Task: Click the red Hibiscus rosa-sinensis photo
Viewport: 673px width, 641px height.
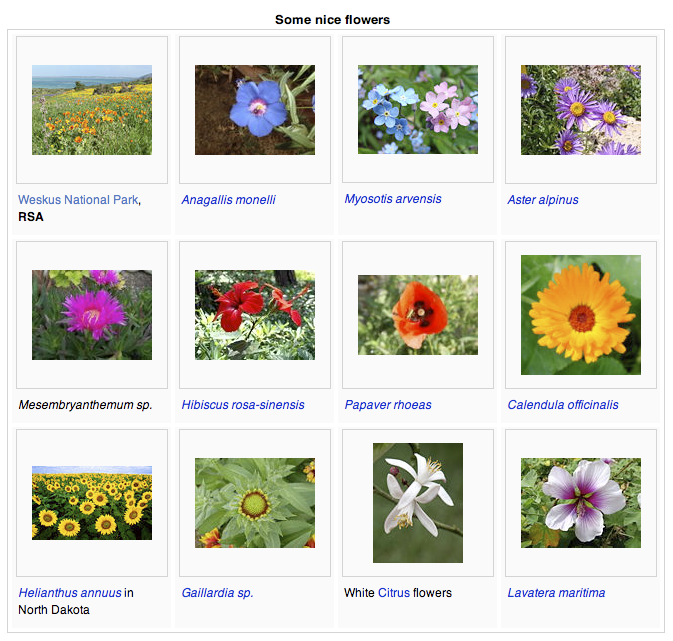Action: tap(255, 314)
